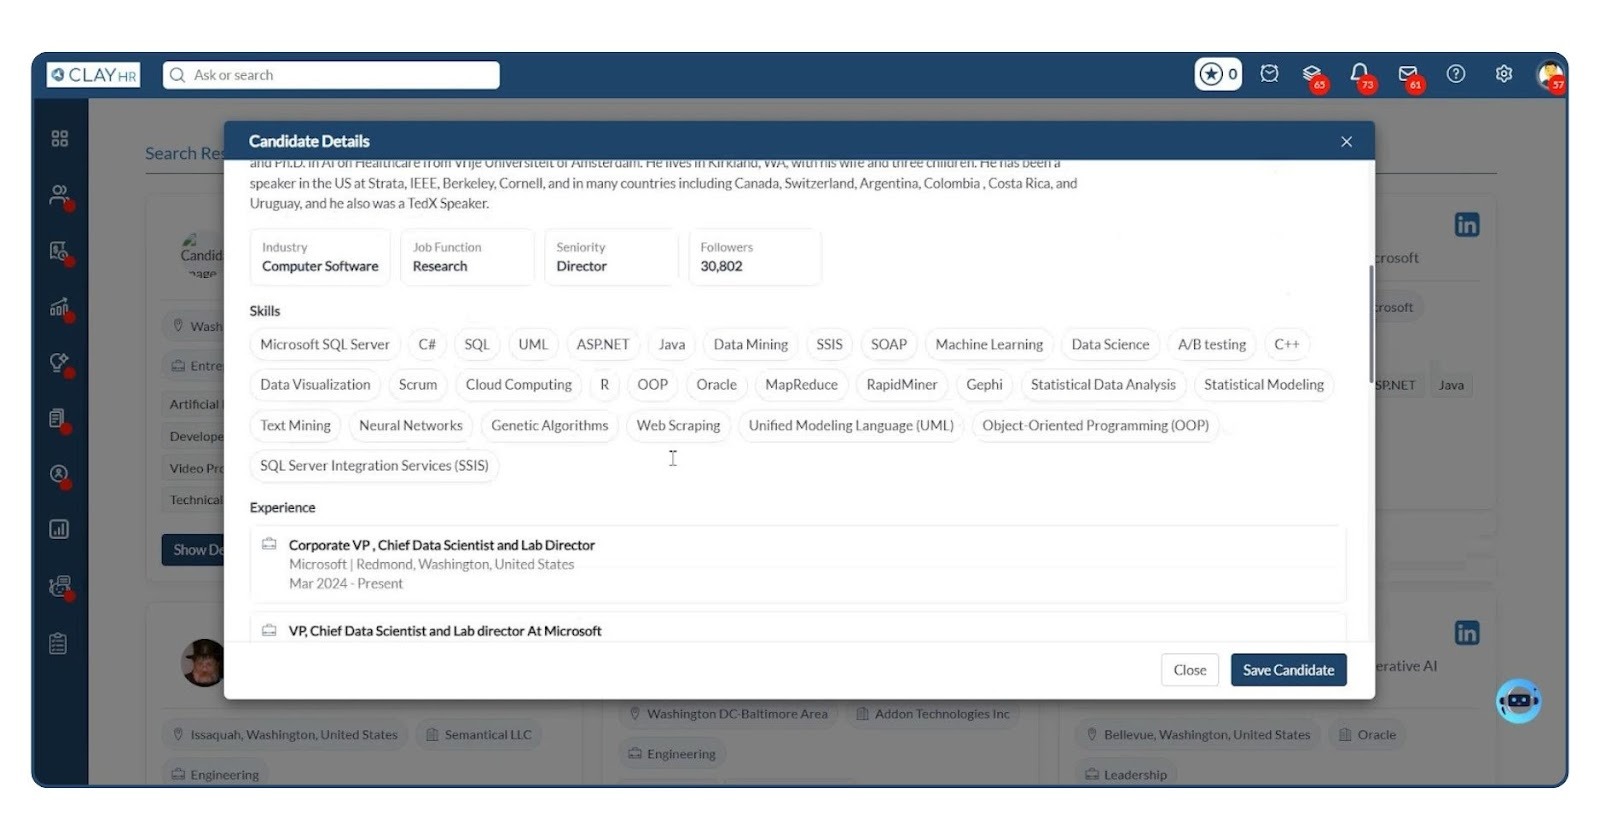This screenshot has height=840, width=1600.
Task: Click the Ask or search field
Action: click(331, 75)
